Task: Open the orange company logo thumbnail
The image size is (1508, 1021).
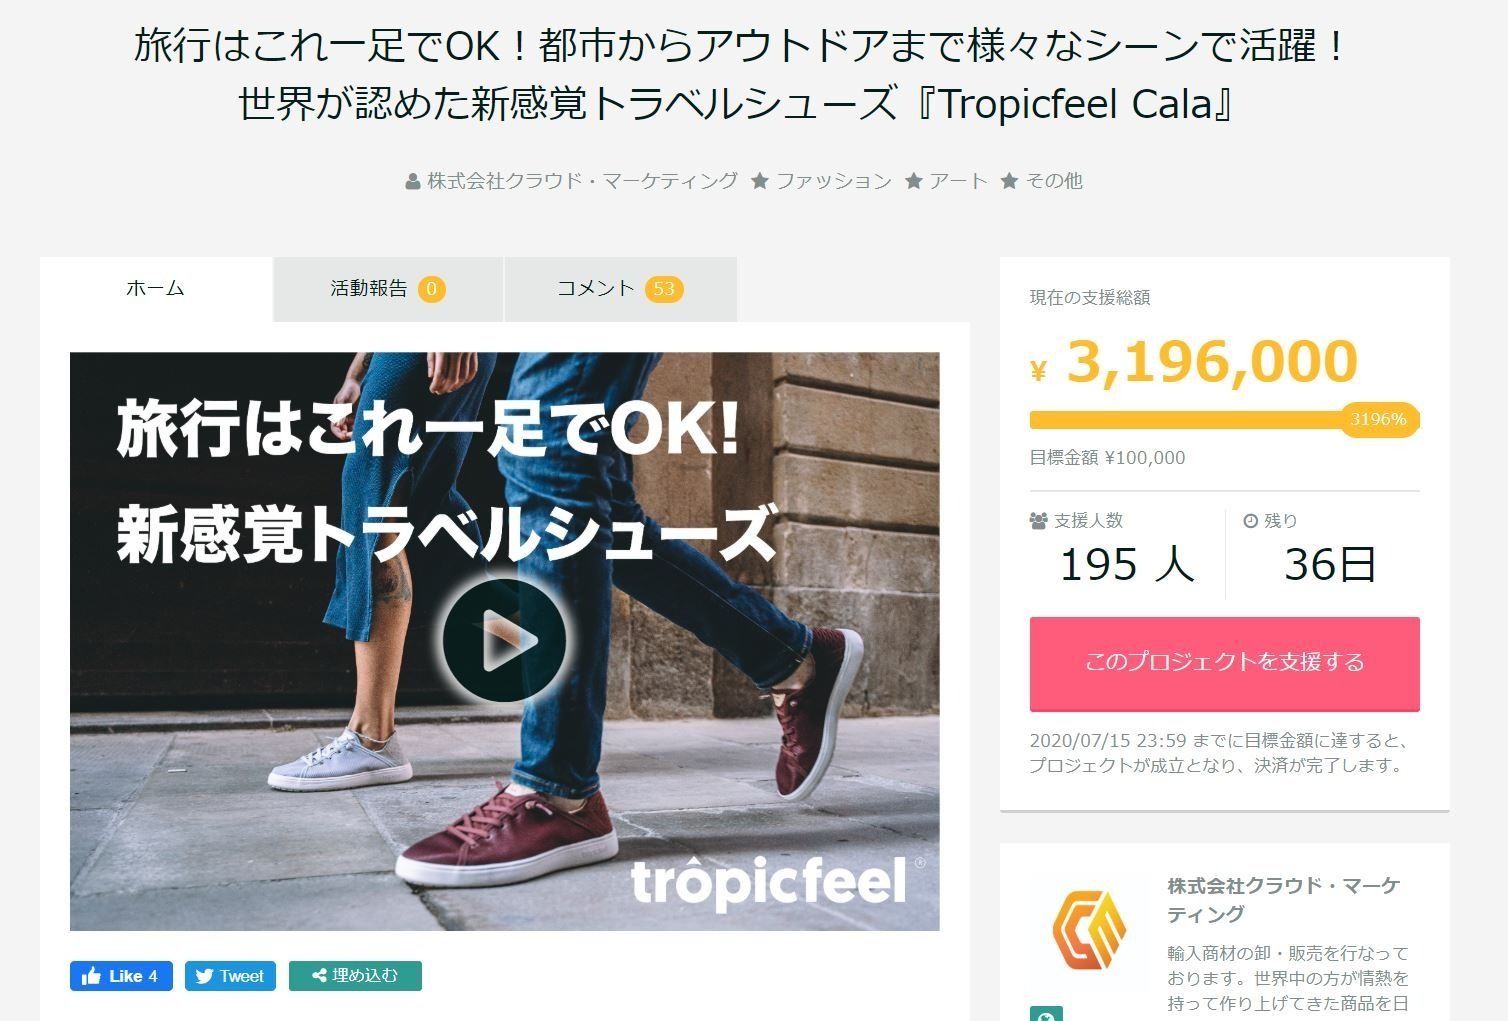Action: point(1088,930)
